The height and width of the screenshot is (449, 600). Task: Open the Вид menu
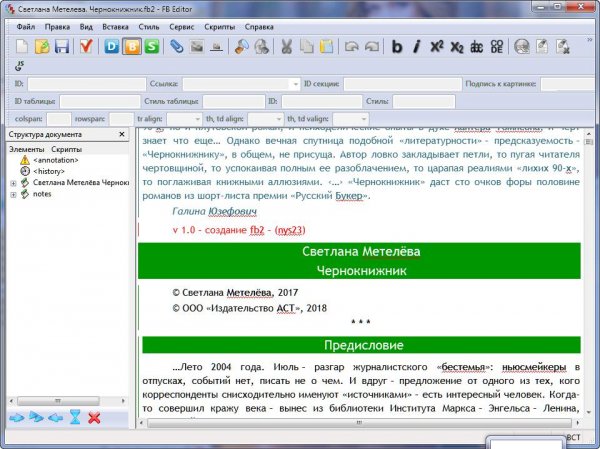tap(86, 27)
